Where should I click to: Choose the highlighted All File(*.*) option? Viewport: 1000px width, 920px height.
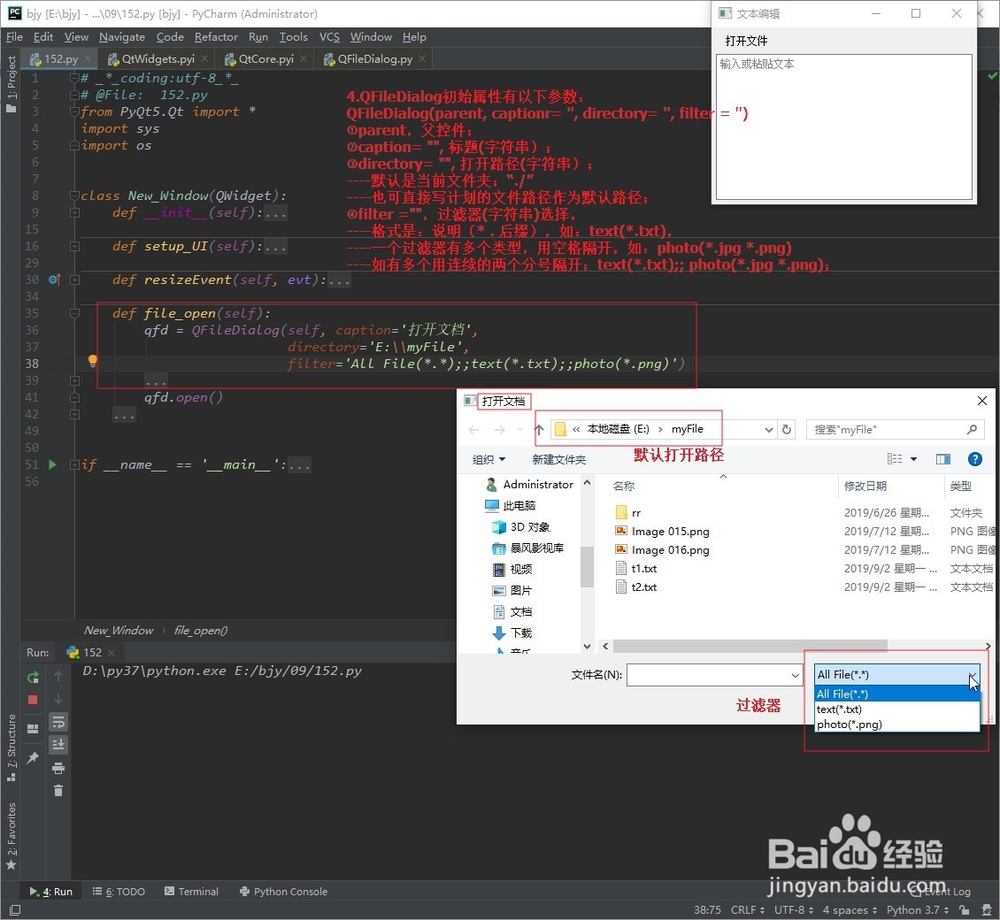pyautogui.click(x=897, y=694)
